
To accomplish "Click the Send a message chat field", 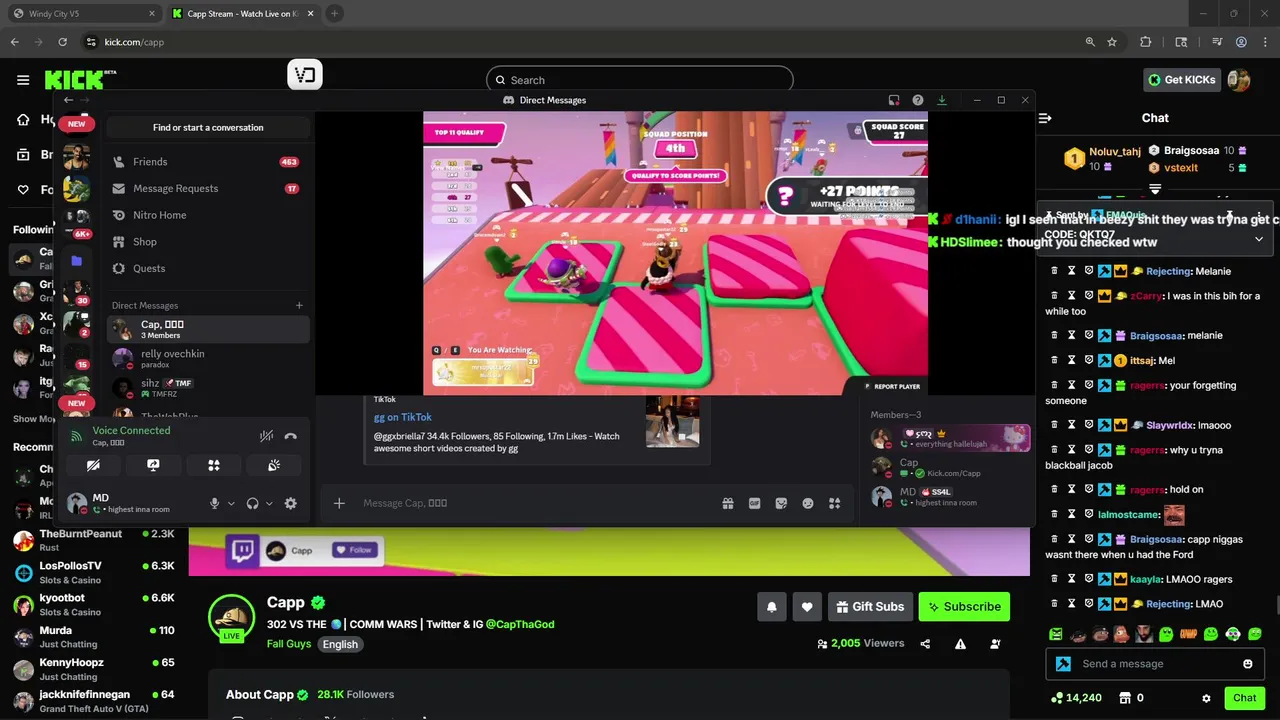I will 1155,664.
